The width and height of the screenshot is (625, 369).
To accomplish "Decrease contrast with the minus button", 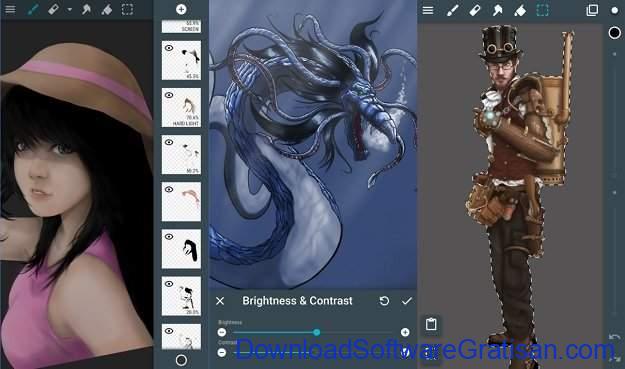I will click(222, 352).
